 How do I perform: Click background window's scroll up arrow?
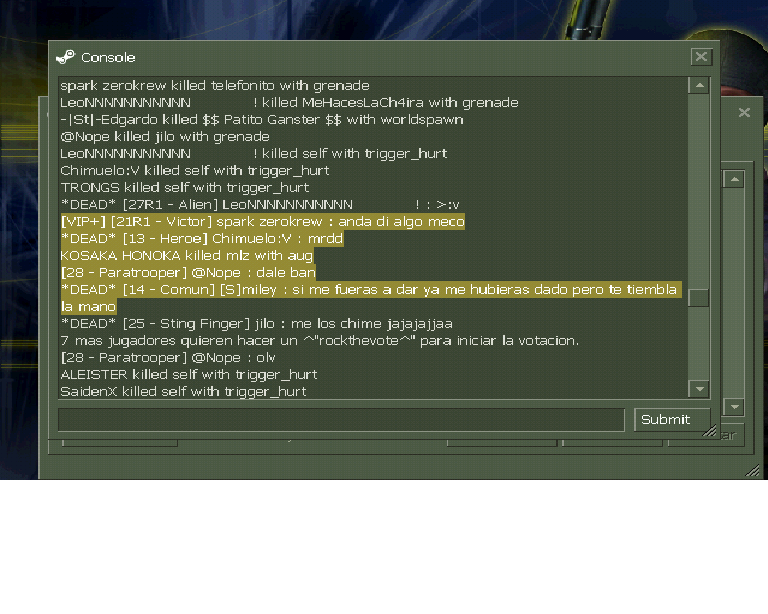coord(734,180)
